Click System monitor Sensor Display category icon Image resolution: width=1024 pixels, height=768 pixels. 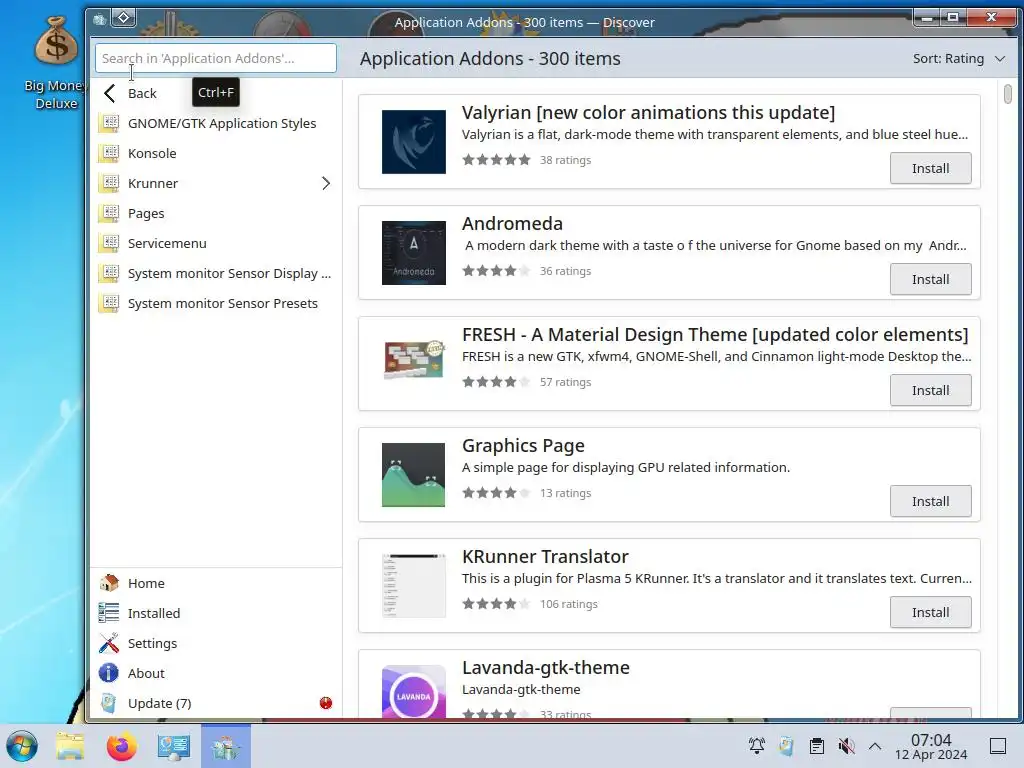coord(109,273)
